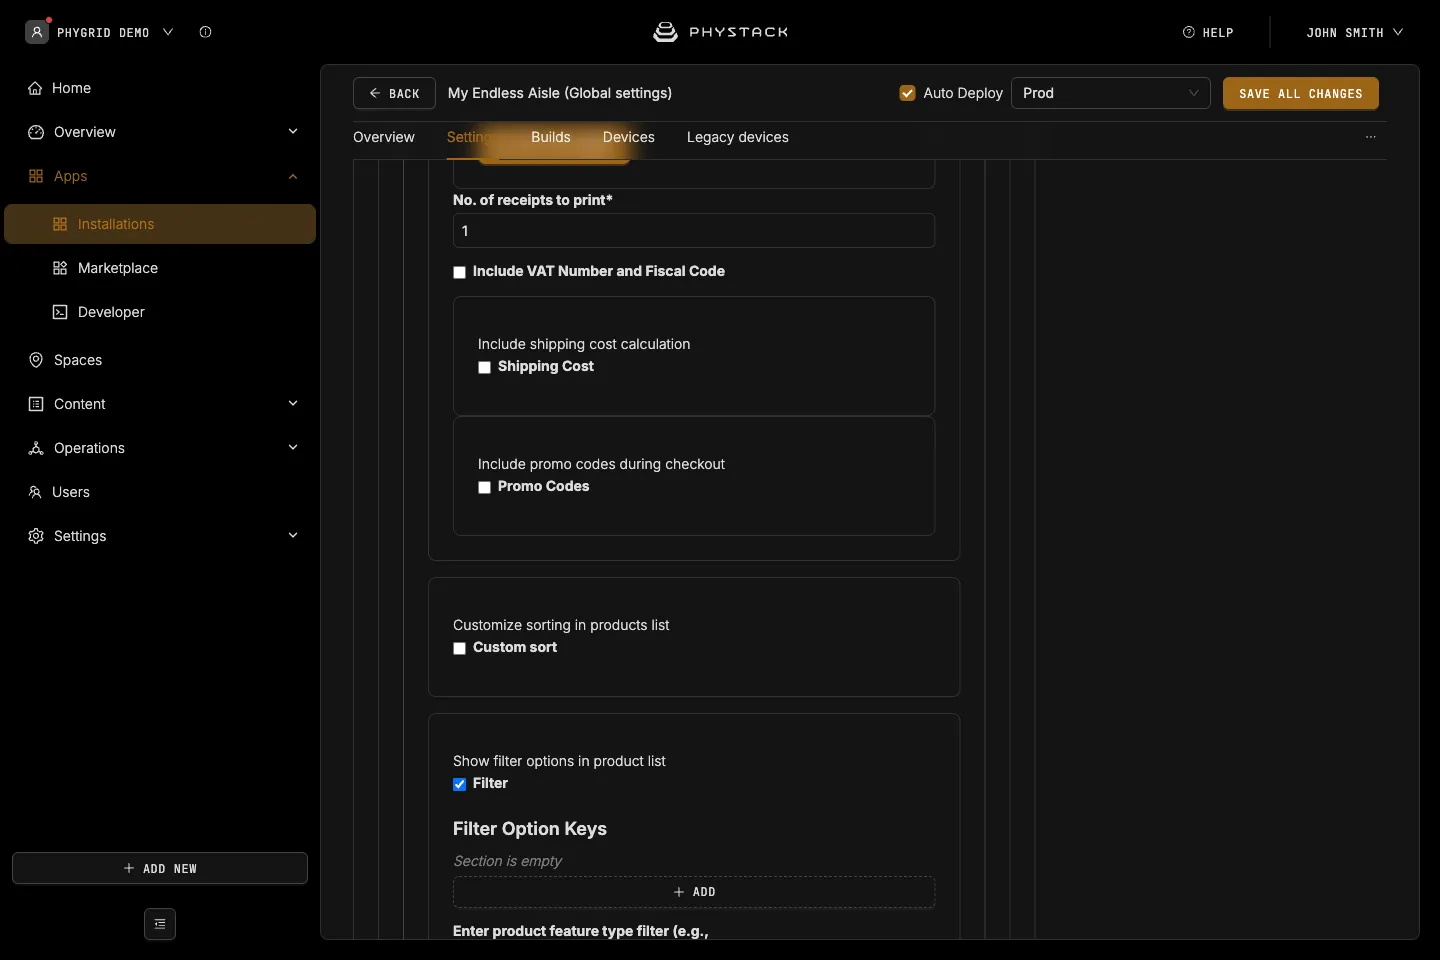The image size is (1440, 960).
Task: Toggle the Auto Deploy checkbox
Action: [908, 93]
